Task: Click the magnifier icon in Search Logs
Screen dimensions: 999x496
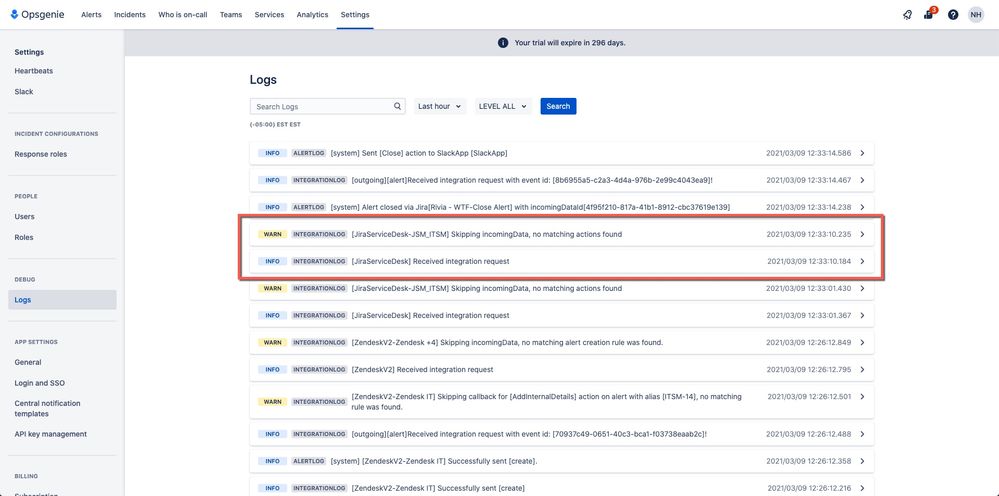Action: (x=397, y=106)
